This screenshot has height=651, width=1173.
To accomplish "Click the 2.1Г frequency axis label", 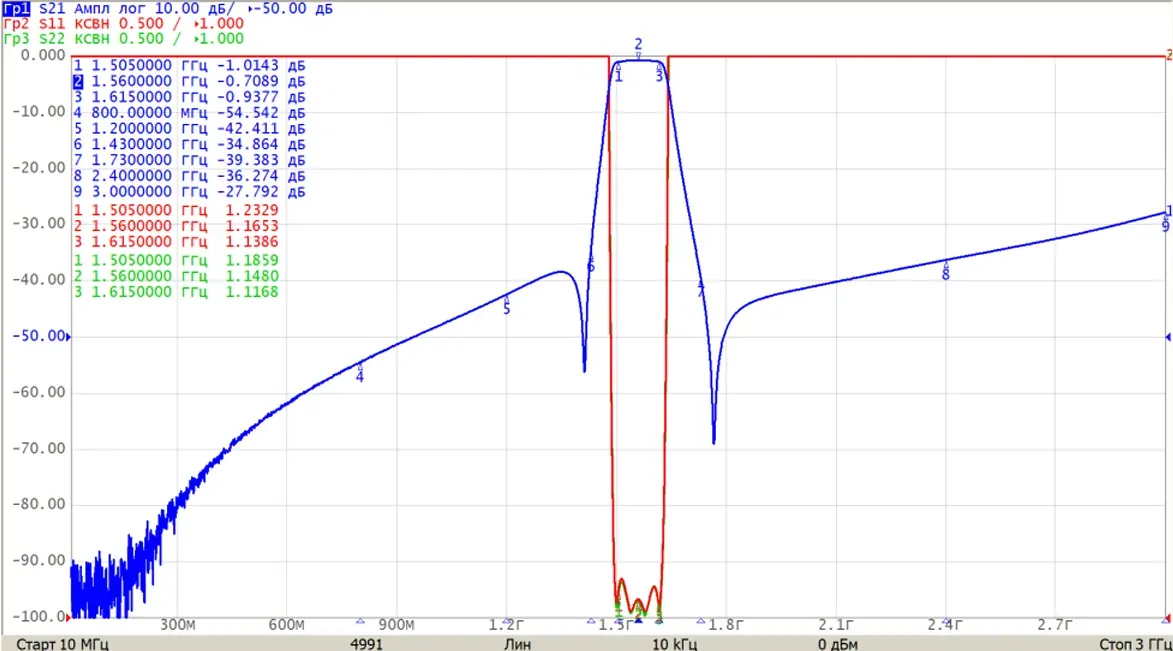I will (x=836, y=624).
